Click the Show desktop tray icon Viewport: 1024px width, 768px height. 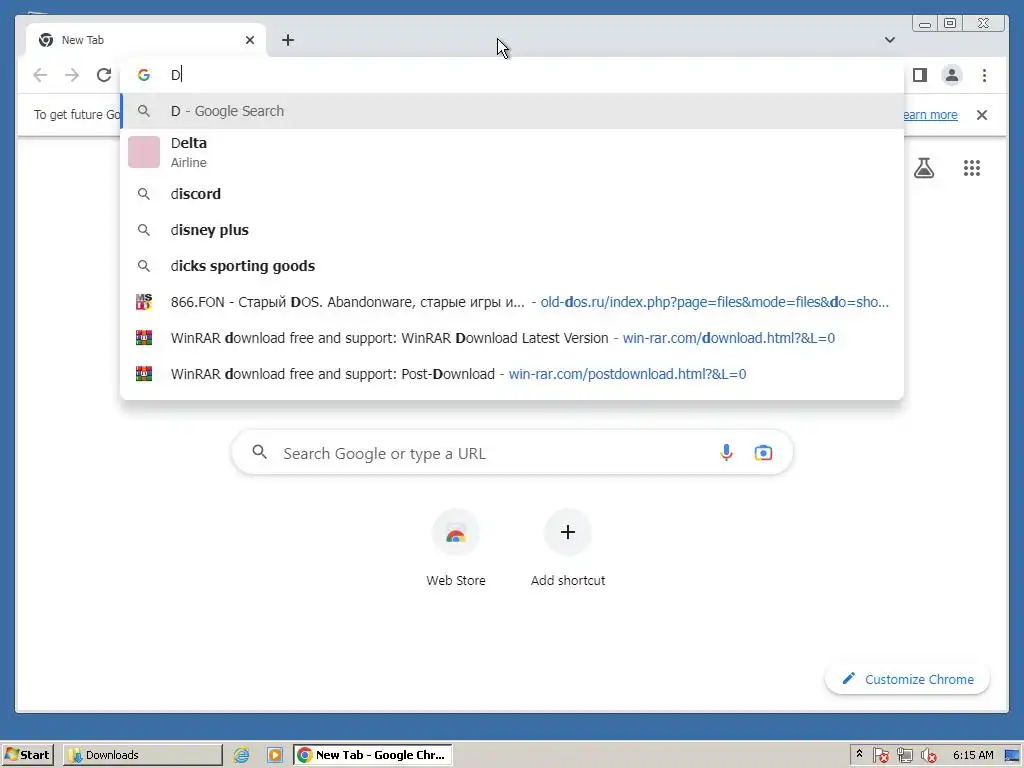[x=1012, y=755]
